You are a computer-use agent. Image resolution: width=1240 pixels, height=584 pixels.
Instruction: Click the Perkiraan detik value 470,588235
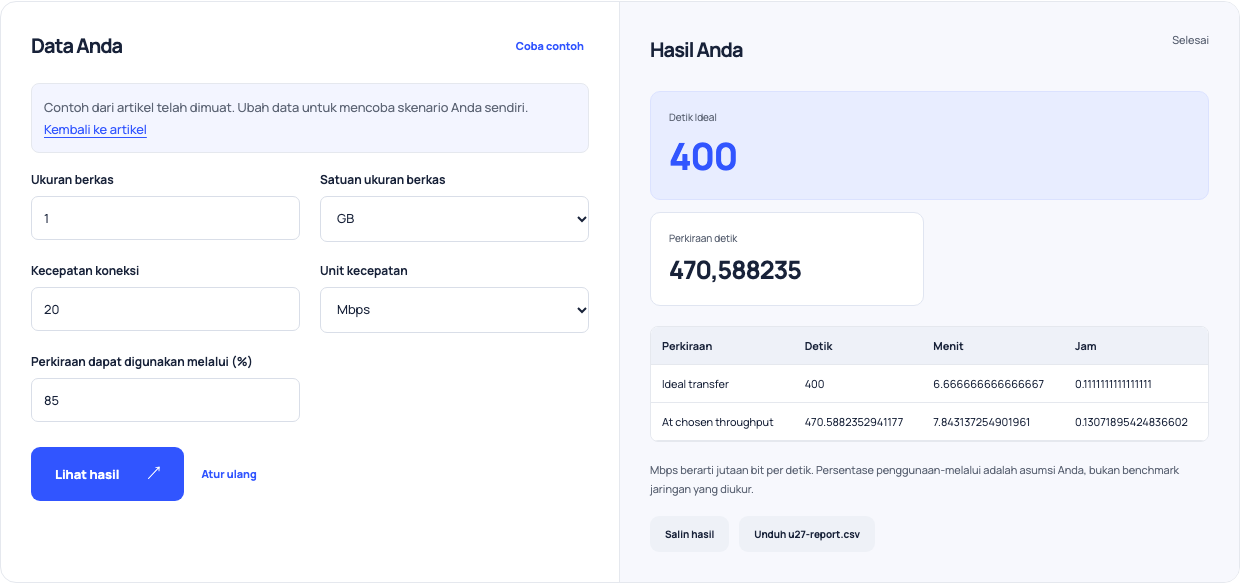click(735, 270)
